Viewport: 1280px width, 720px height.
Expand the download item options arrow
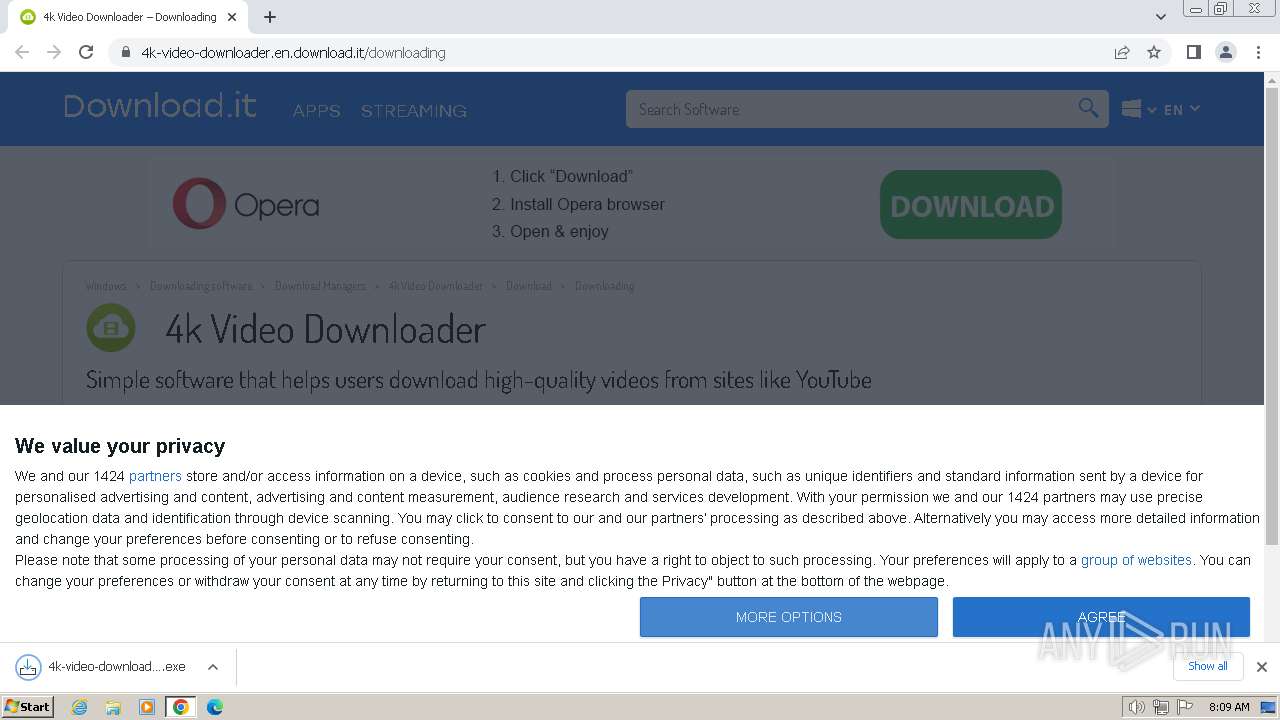212,667
